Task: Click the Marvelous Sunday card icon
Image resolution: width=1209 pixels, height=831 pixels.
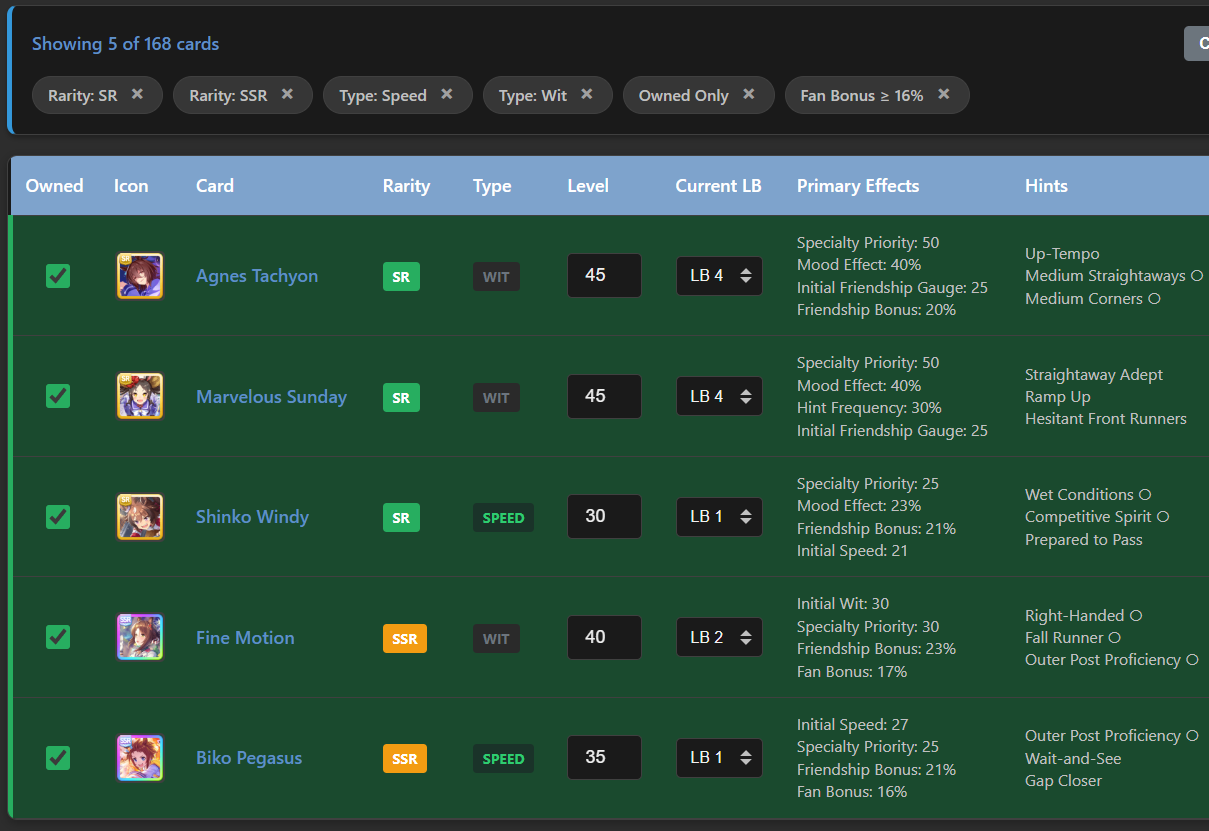Action: (140, 396)
